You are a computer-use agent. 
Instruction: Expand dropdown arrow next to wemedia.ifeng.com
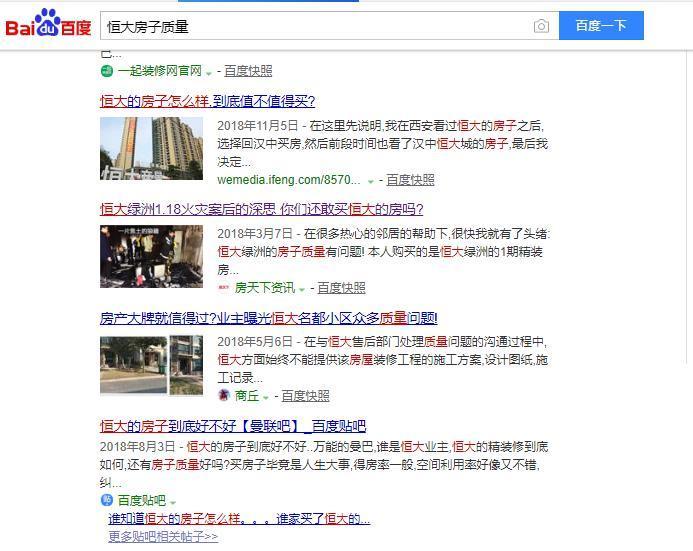coord(371,182)
